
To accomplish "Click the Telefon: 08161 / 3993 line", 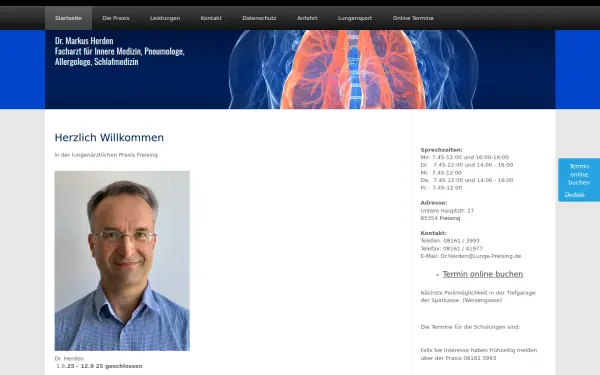I will tap(450, 241).
